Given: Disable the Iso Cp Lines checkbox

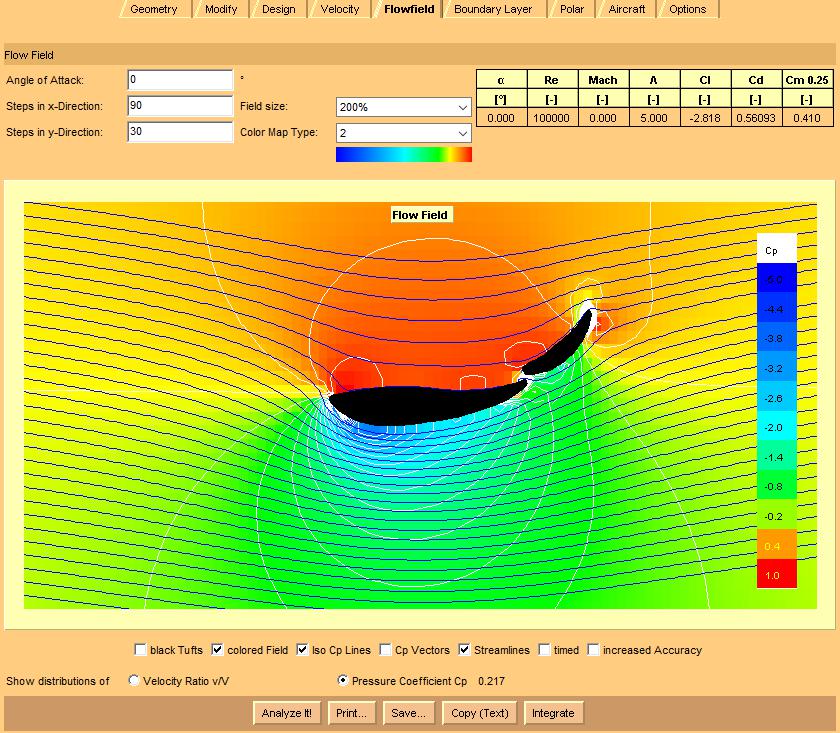Looking at the screenshot, I should pos(302,650).
